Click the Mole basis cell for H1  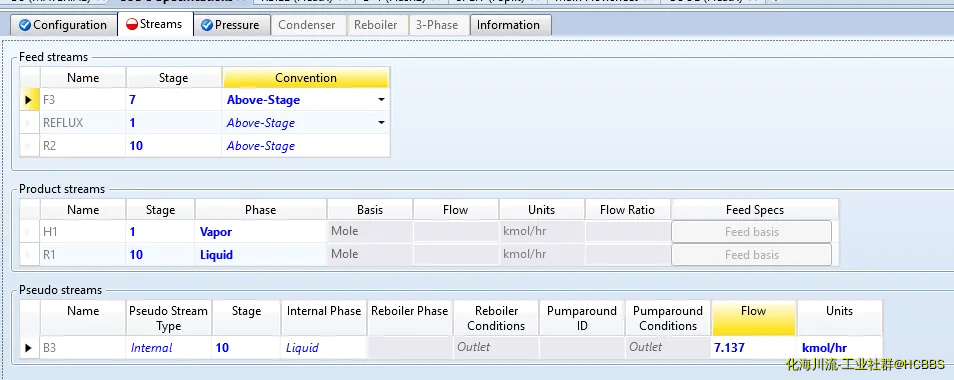tap(370, 232)
